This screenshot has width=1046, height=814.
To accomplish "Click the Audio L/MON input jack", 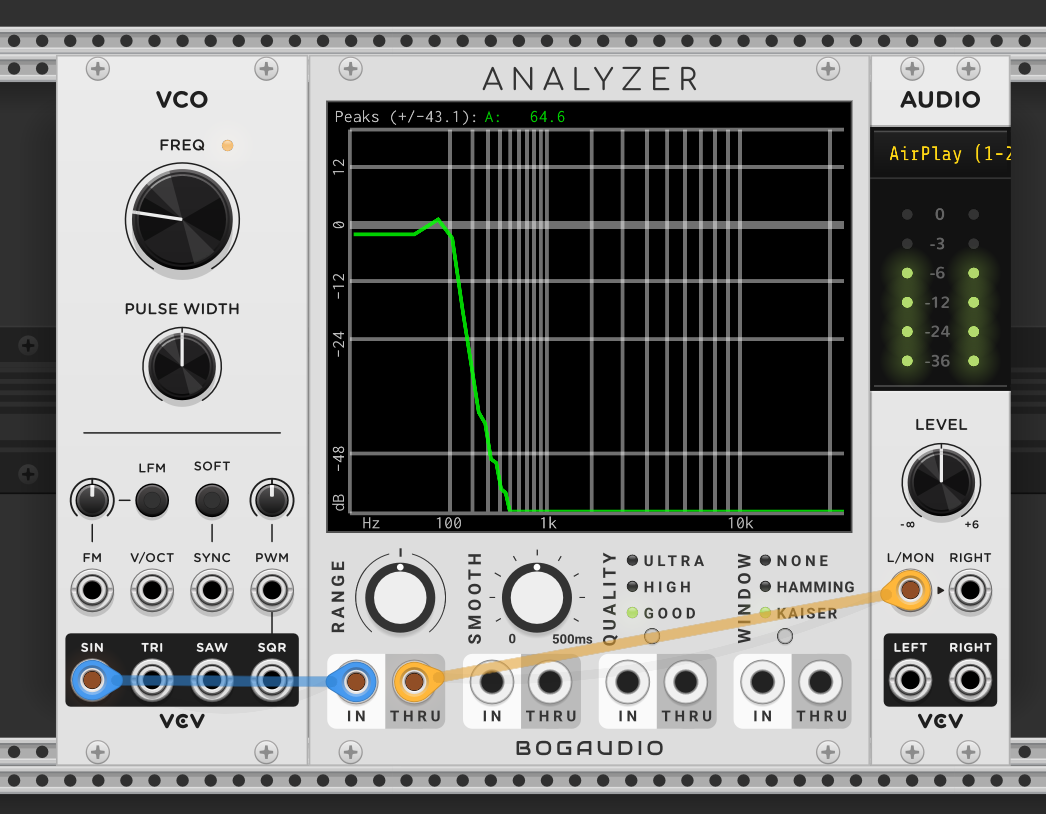I will coord(910,591).
